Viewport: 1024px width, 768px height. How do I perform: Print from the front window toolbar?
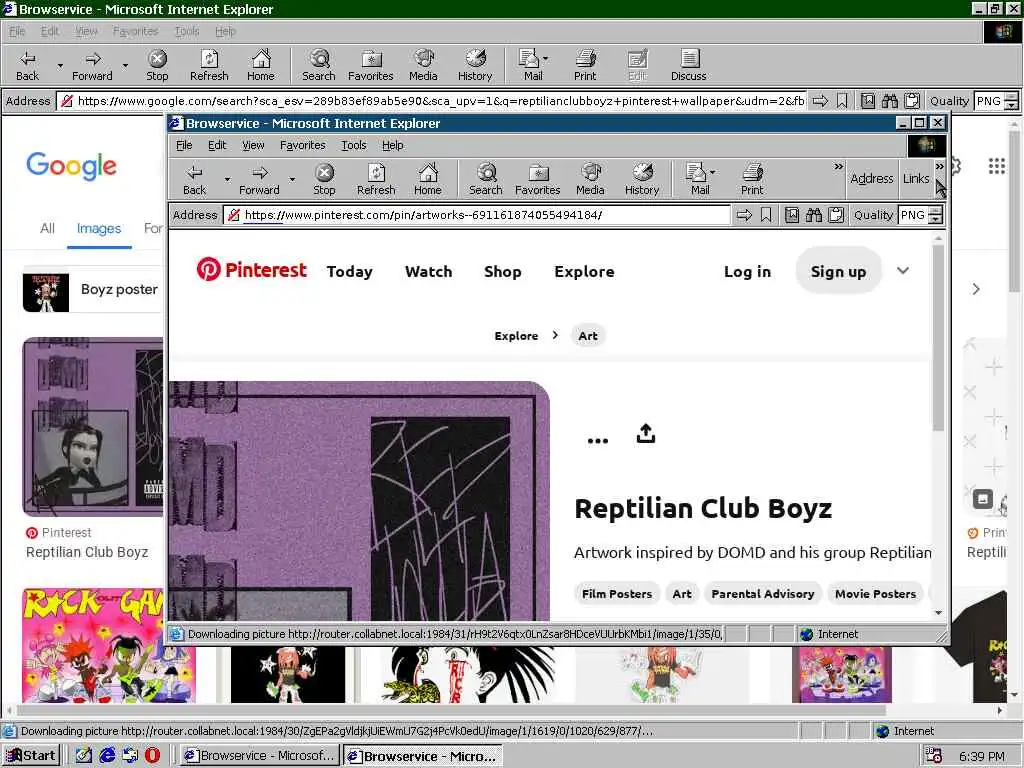pos(752,179)
